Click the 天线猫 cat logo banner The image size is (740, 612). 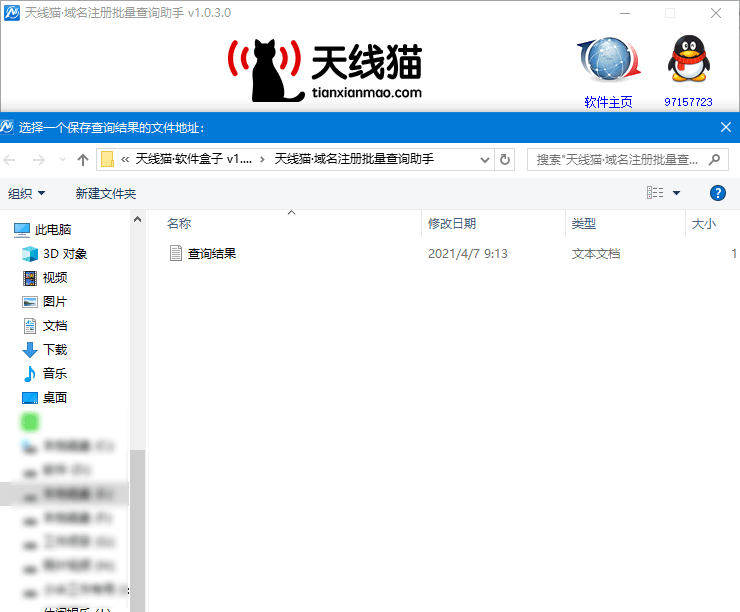click(325, 70)
